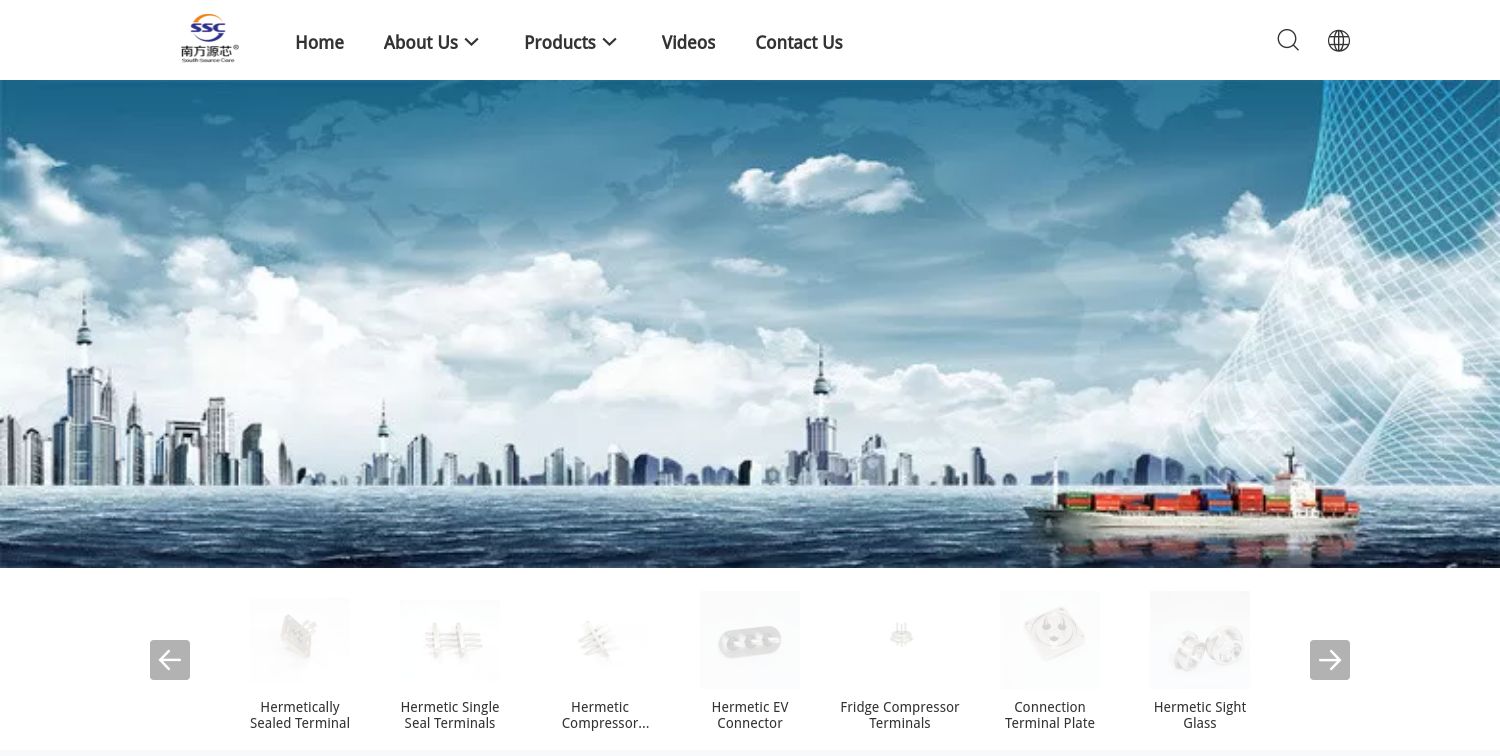Click the Connection Terminal Plate label

[x=1050, y=715]
